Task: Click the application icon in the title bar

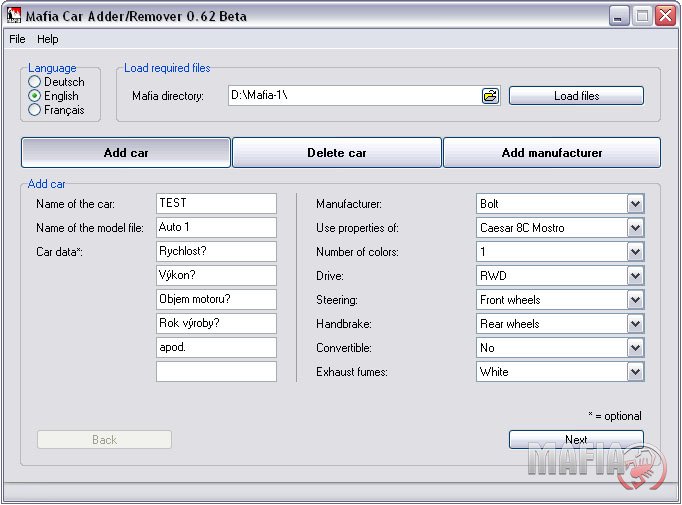Action: click(x=15, y=16)
